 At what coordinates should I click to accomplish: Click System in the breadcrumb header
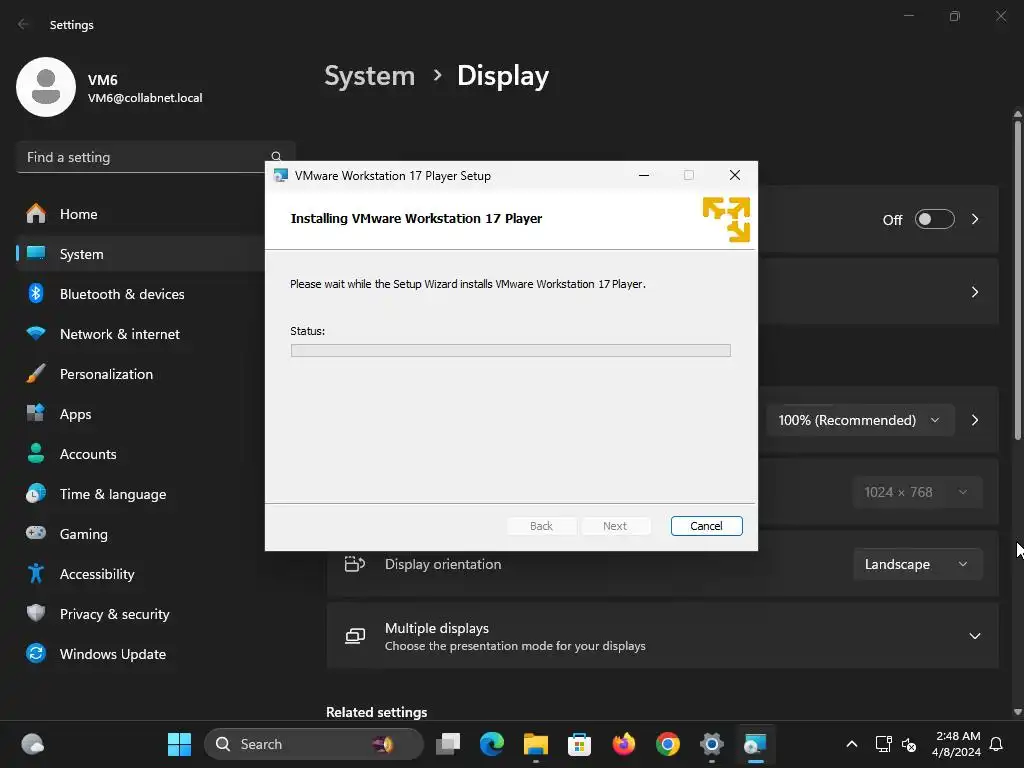pyautogui.click(x=370, y=76)
